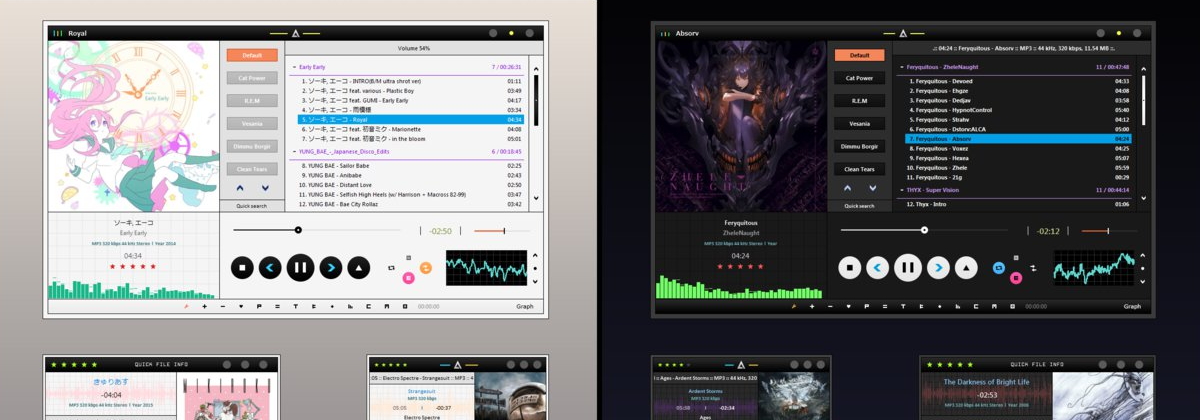1200x420 pixels.
Task: Toggle the repeat arrows icon in Royal window
Action: click(391, 268)
